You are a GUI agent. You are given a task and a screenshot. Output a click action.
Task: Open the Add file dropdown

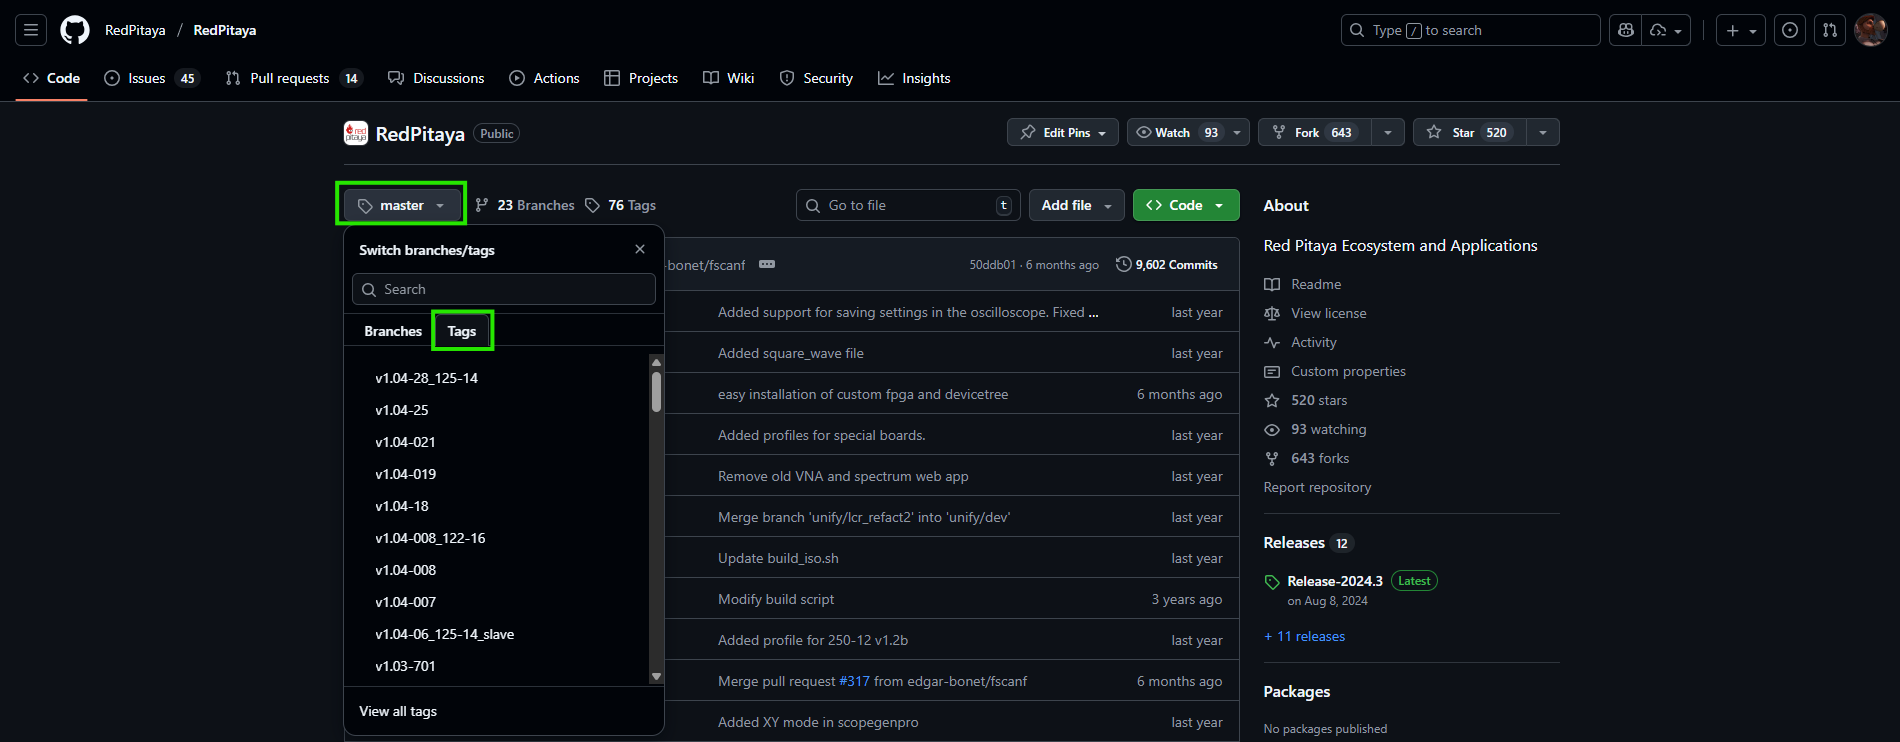click(x=1076, y=205)
